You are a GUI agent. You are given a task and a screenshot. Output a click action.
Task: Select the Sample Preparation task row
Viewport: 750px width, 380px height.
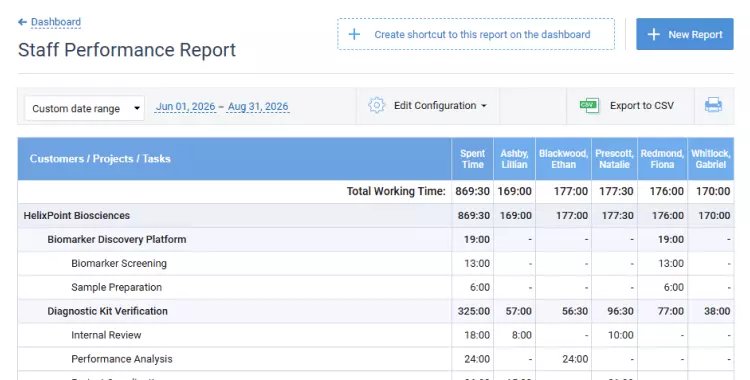(x=375, y=287)
